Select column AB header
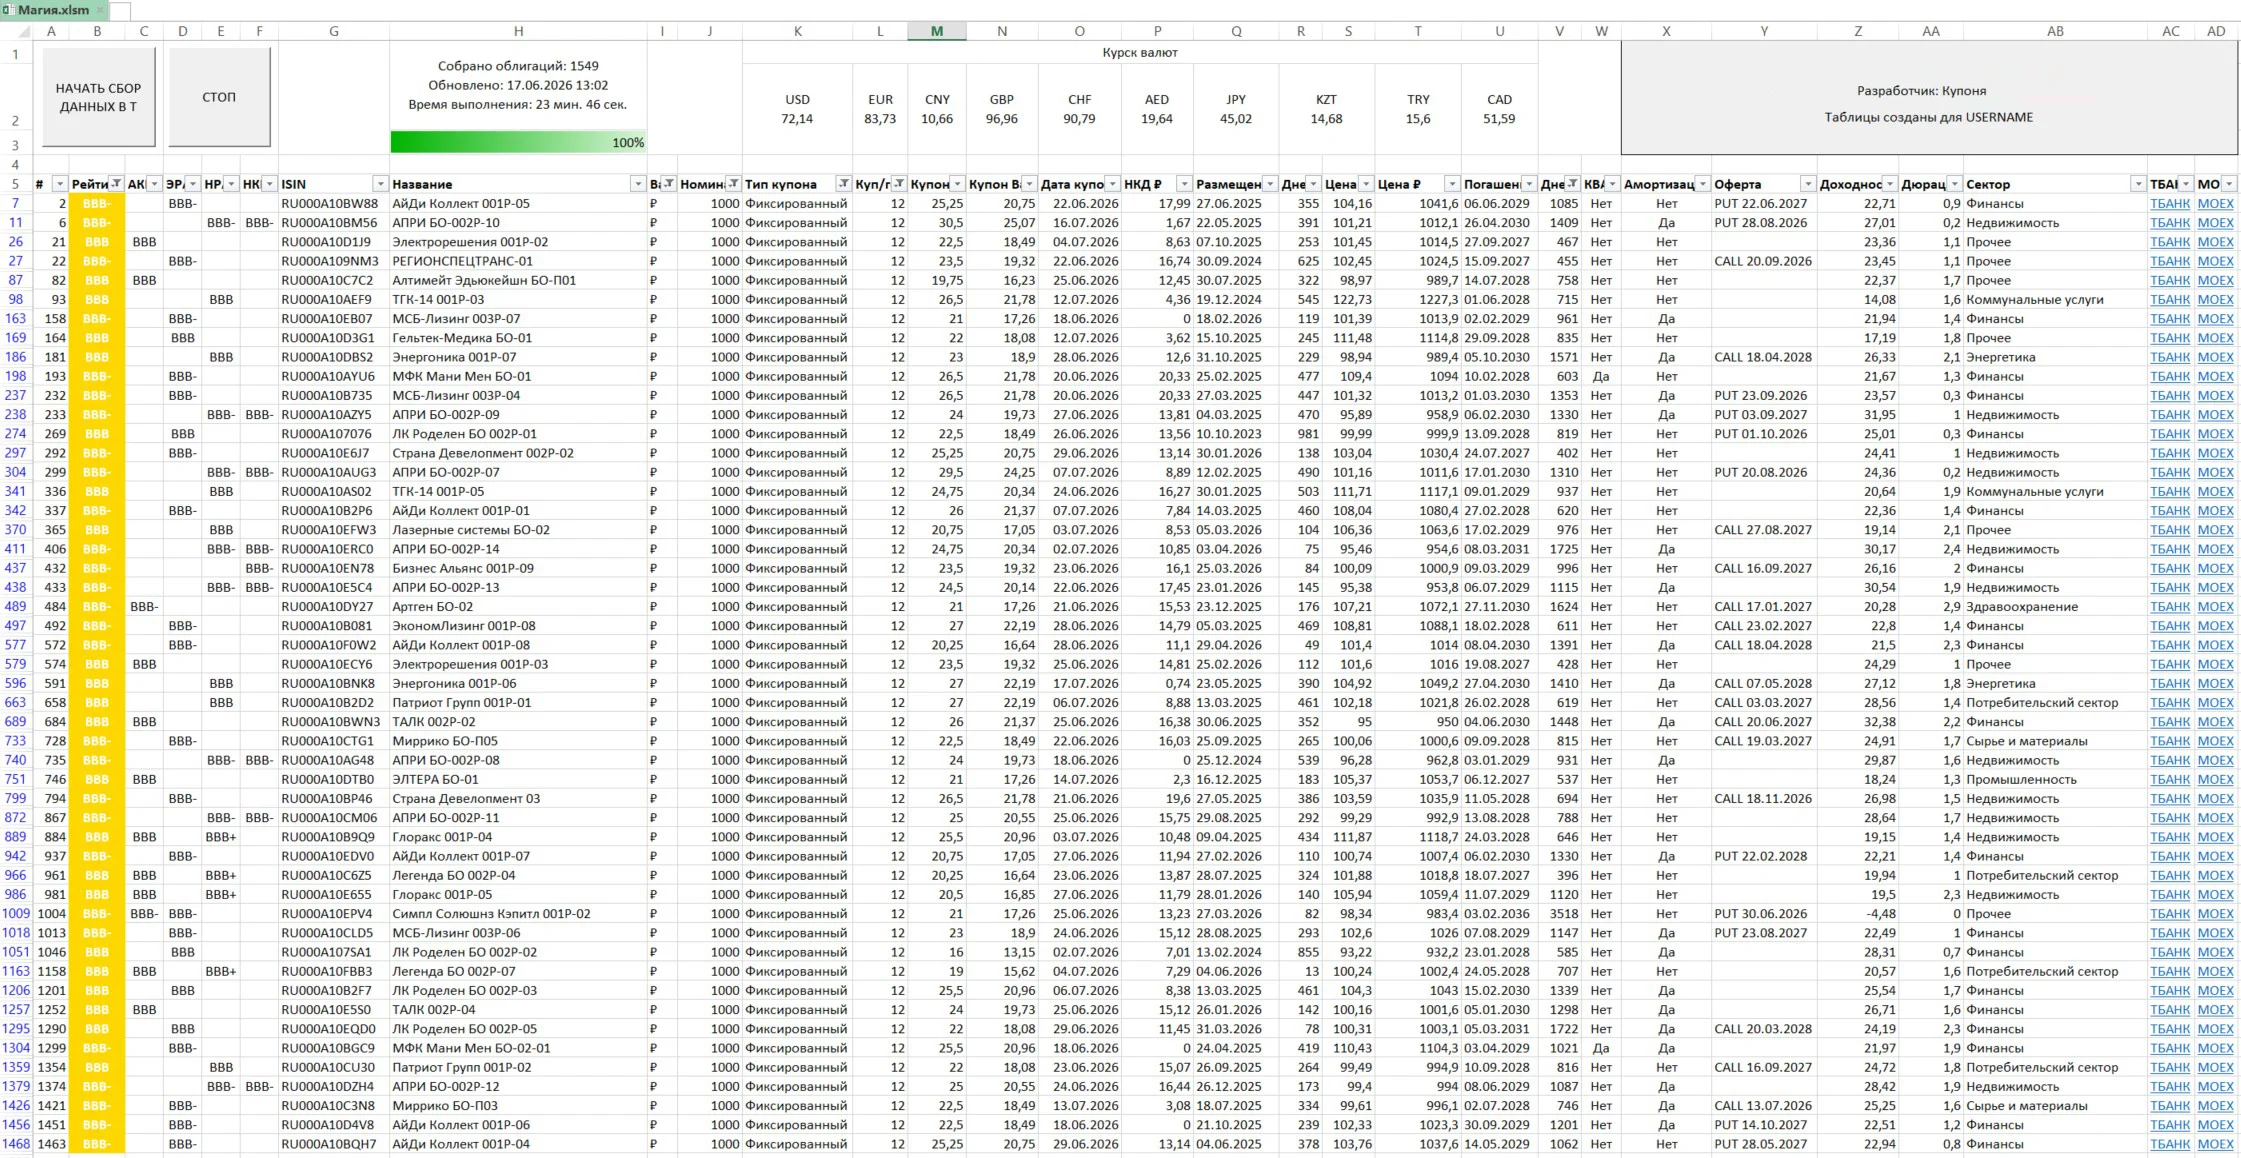The image size is (2241, 1158). coord(2055,31)
